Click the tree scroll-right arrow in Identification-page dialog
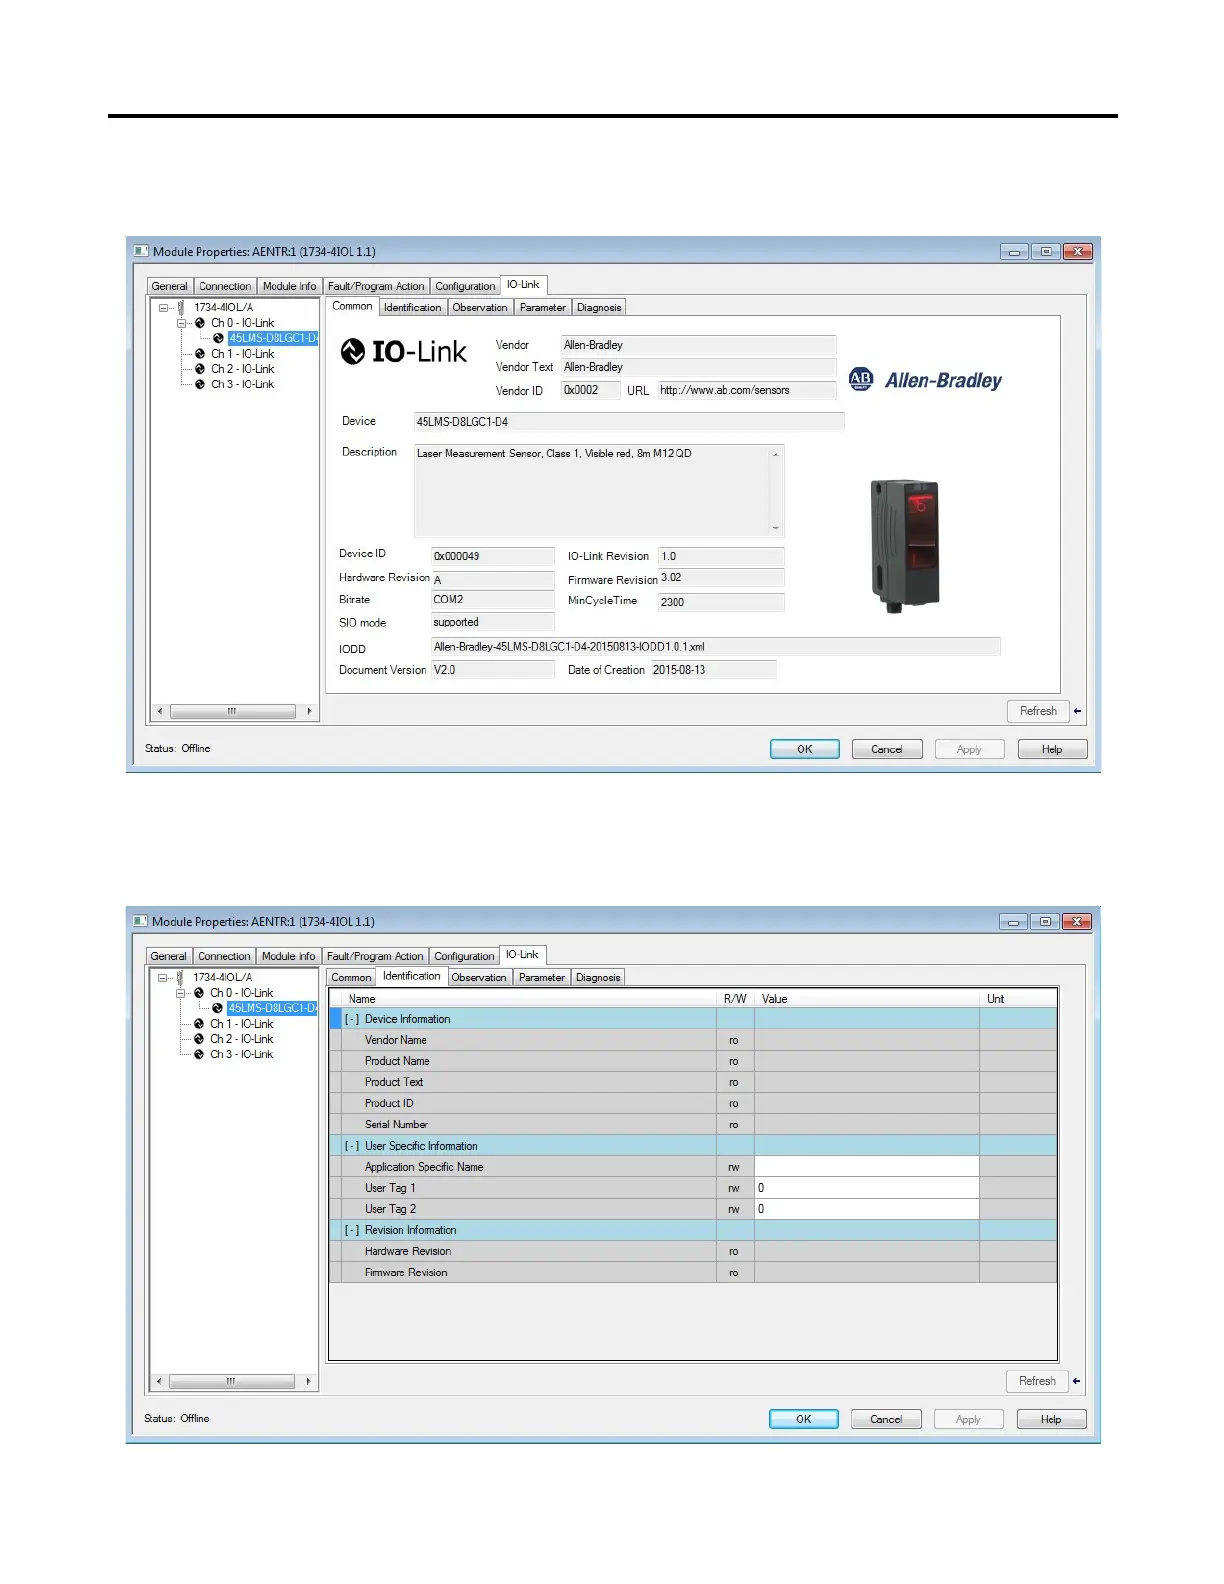The image size is (1224, 1584). tap(308, 1381)
